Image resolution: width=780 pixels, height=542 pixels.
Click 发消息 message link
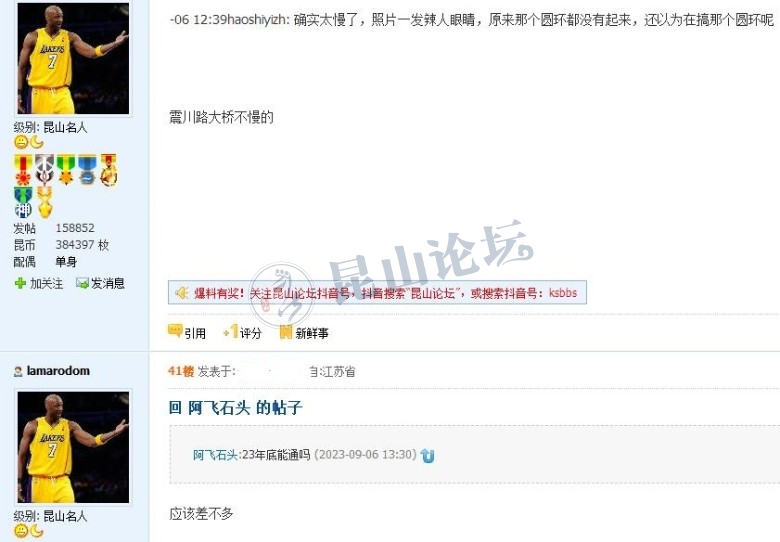coord(107,283)
